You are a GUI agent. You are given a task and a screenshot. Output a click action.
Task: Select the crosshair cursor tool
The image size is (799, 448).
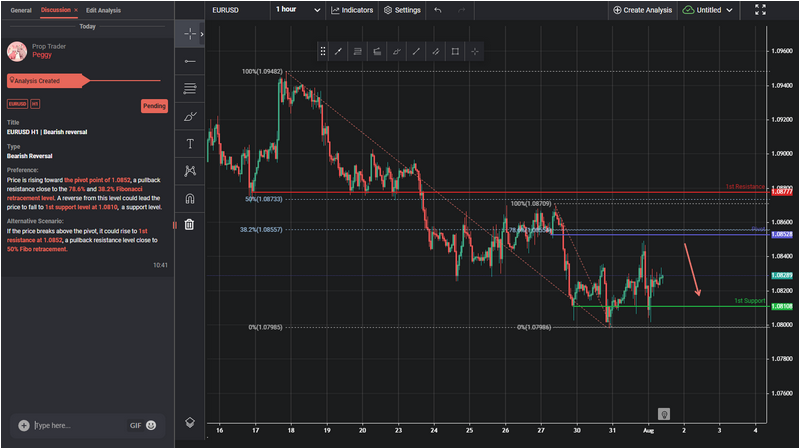pos(190,34)
